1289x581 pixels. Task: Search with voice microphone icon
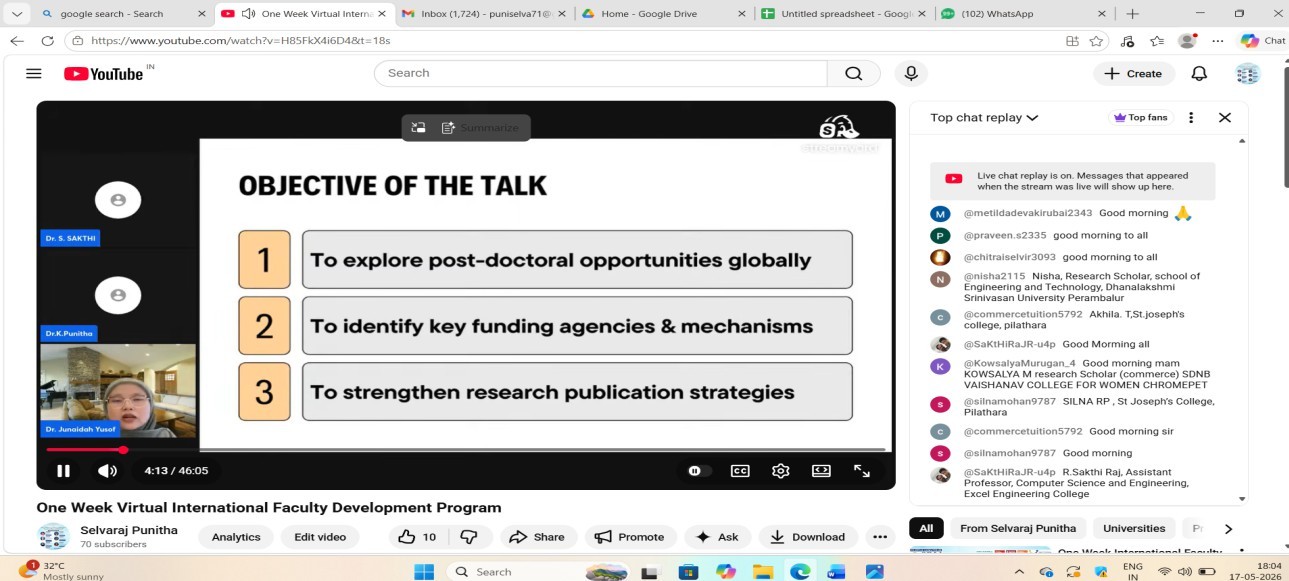tap(911, 73)
